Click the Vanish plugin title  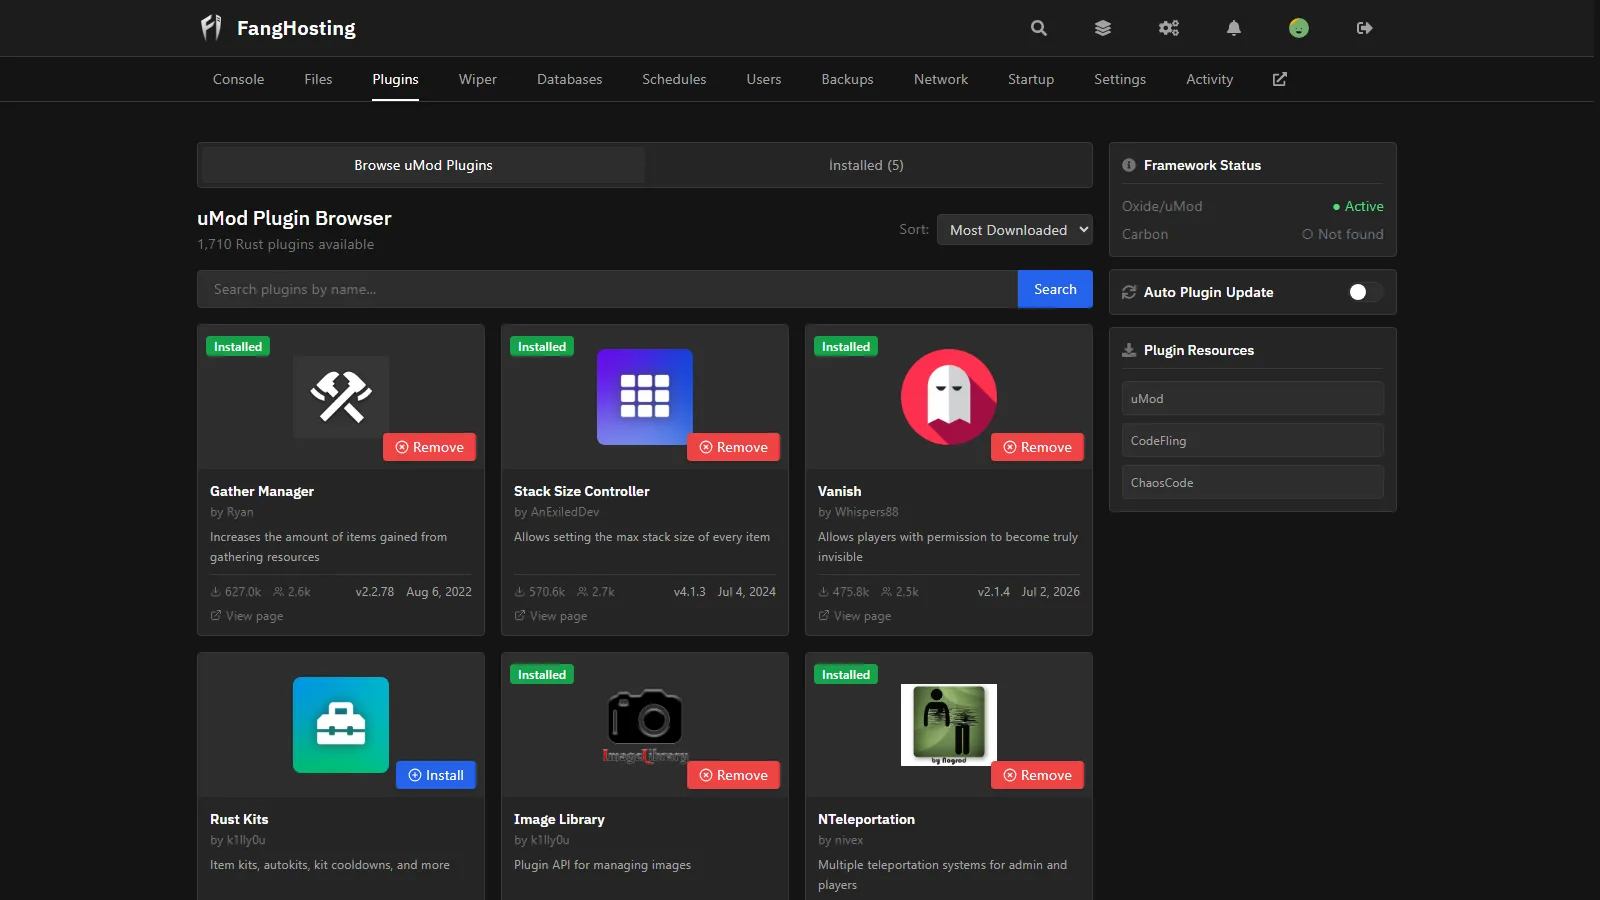840,491
